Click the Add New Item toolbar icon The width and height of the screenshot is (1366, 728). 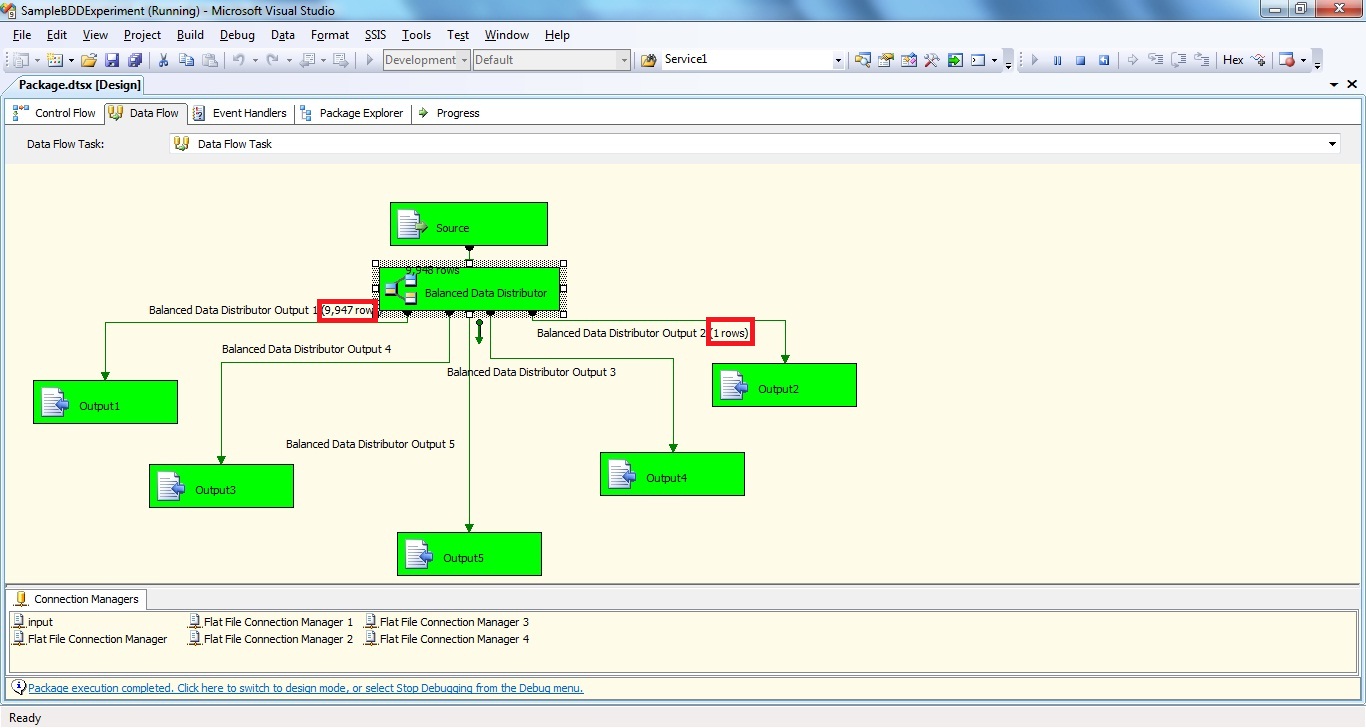coord(54,60)
